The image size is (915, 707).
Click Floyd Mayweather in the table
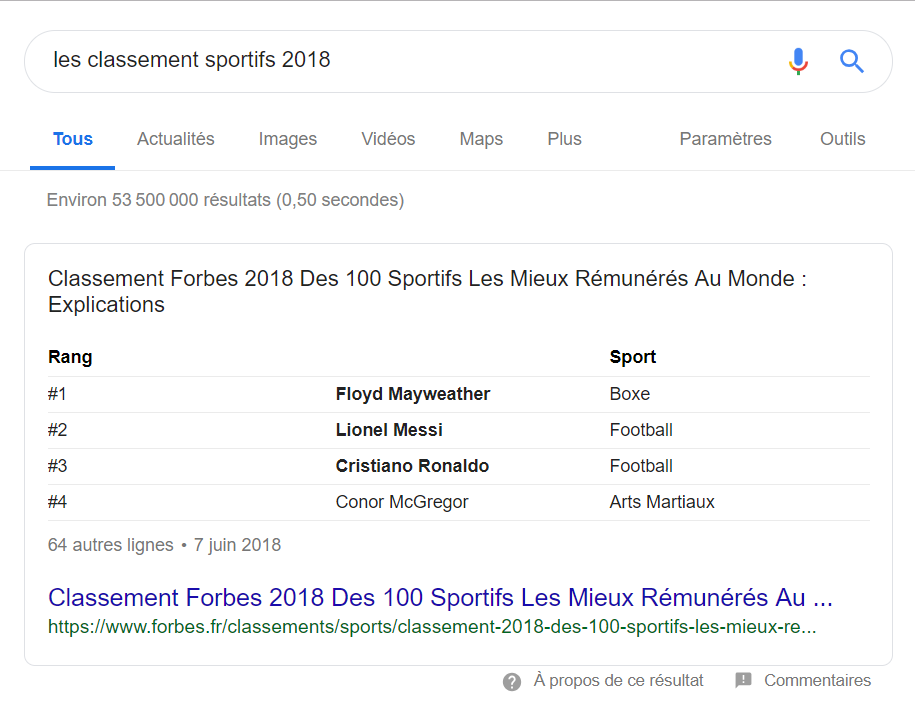coord(413,394)
